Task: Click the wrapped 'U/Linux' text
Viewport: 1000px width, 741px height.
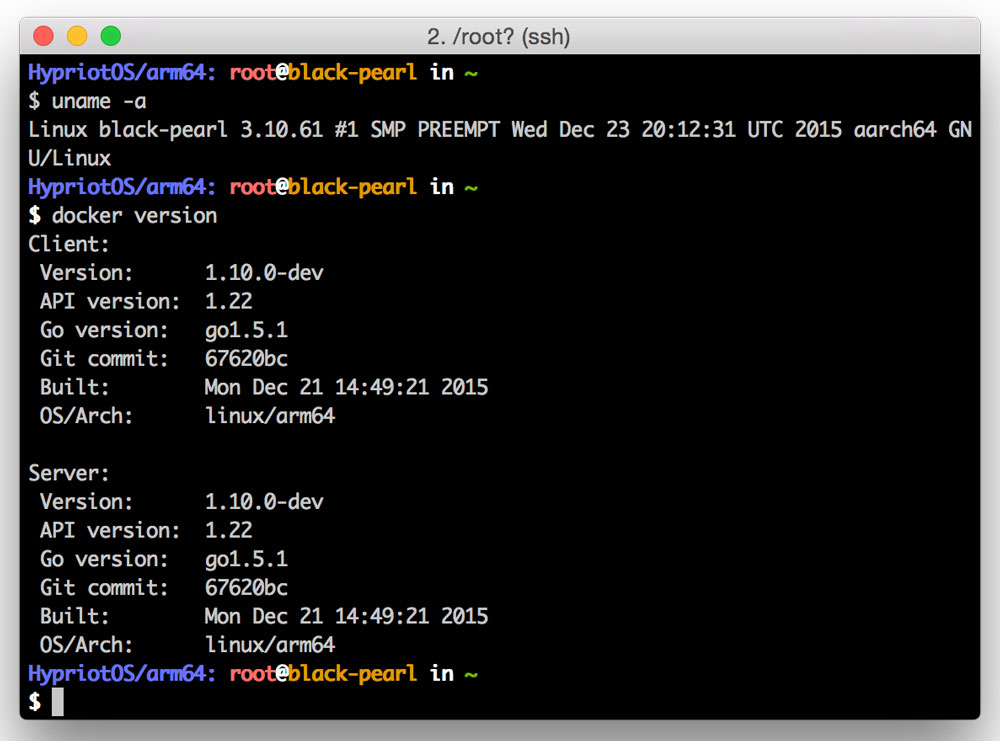Action: tap(69, 158)
